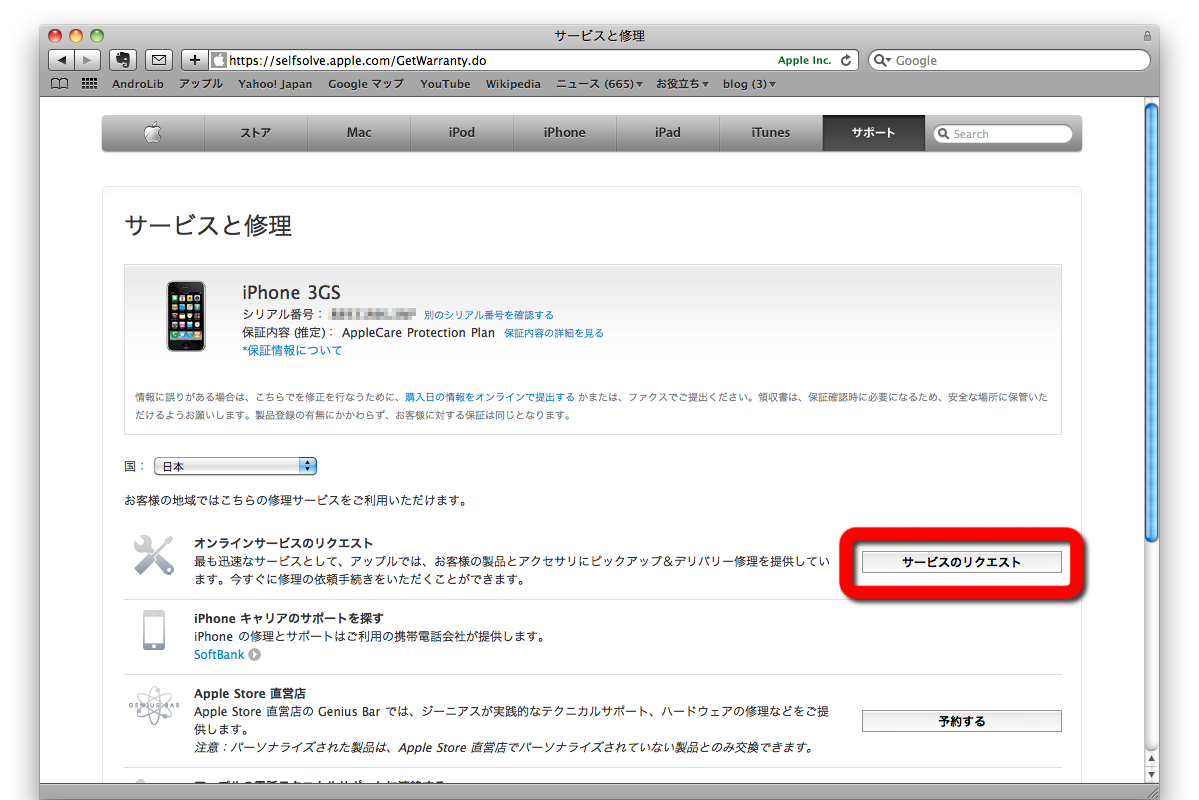Expand the お役立ち bookmarks folder

682,84
